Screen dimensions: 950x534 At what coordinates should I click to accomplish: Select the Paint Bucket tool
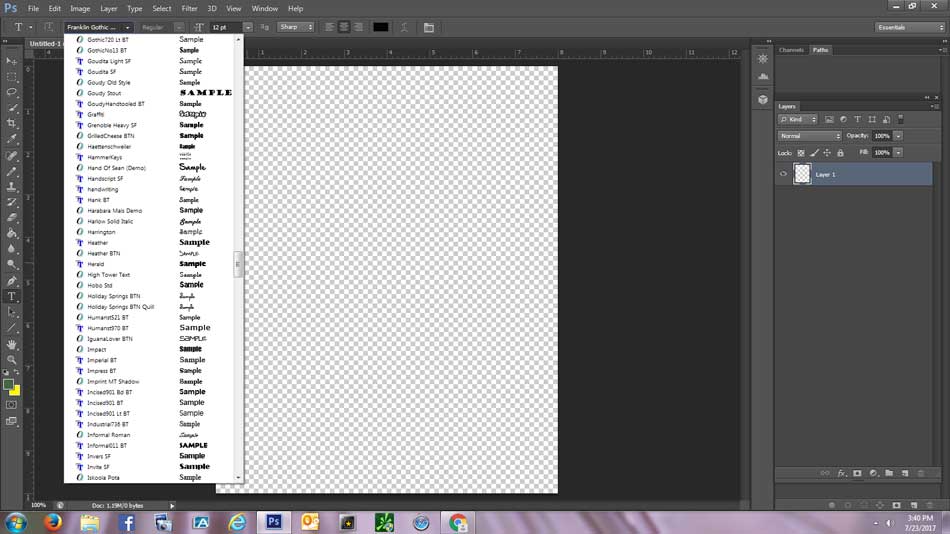(12, 233)
